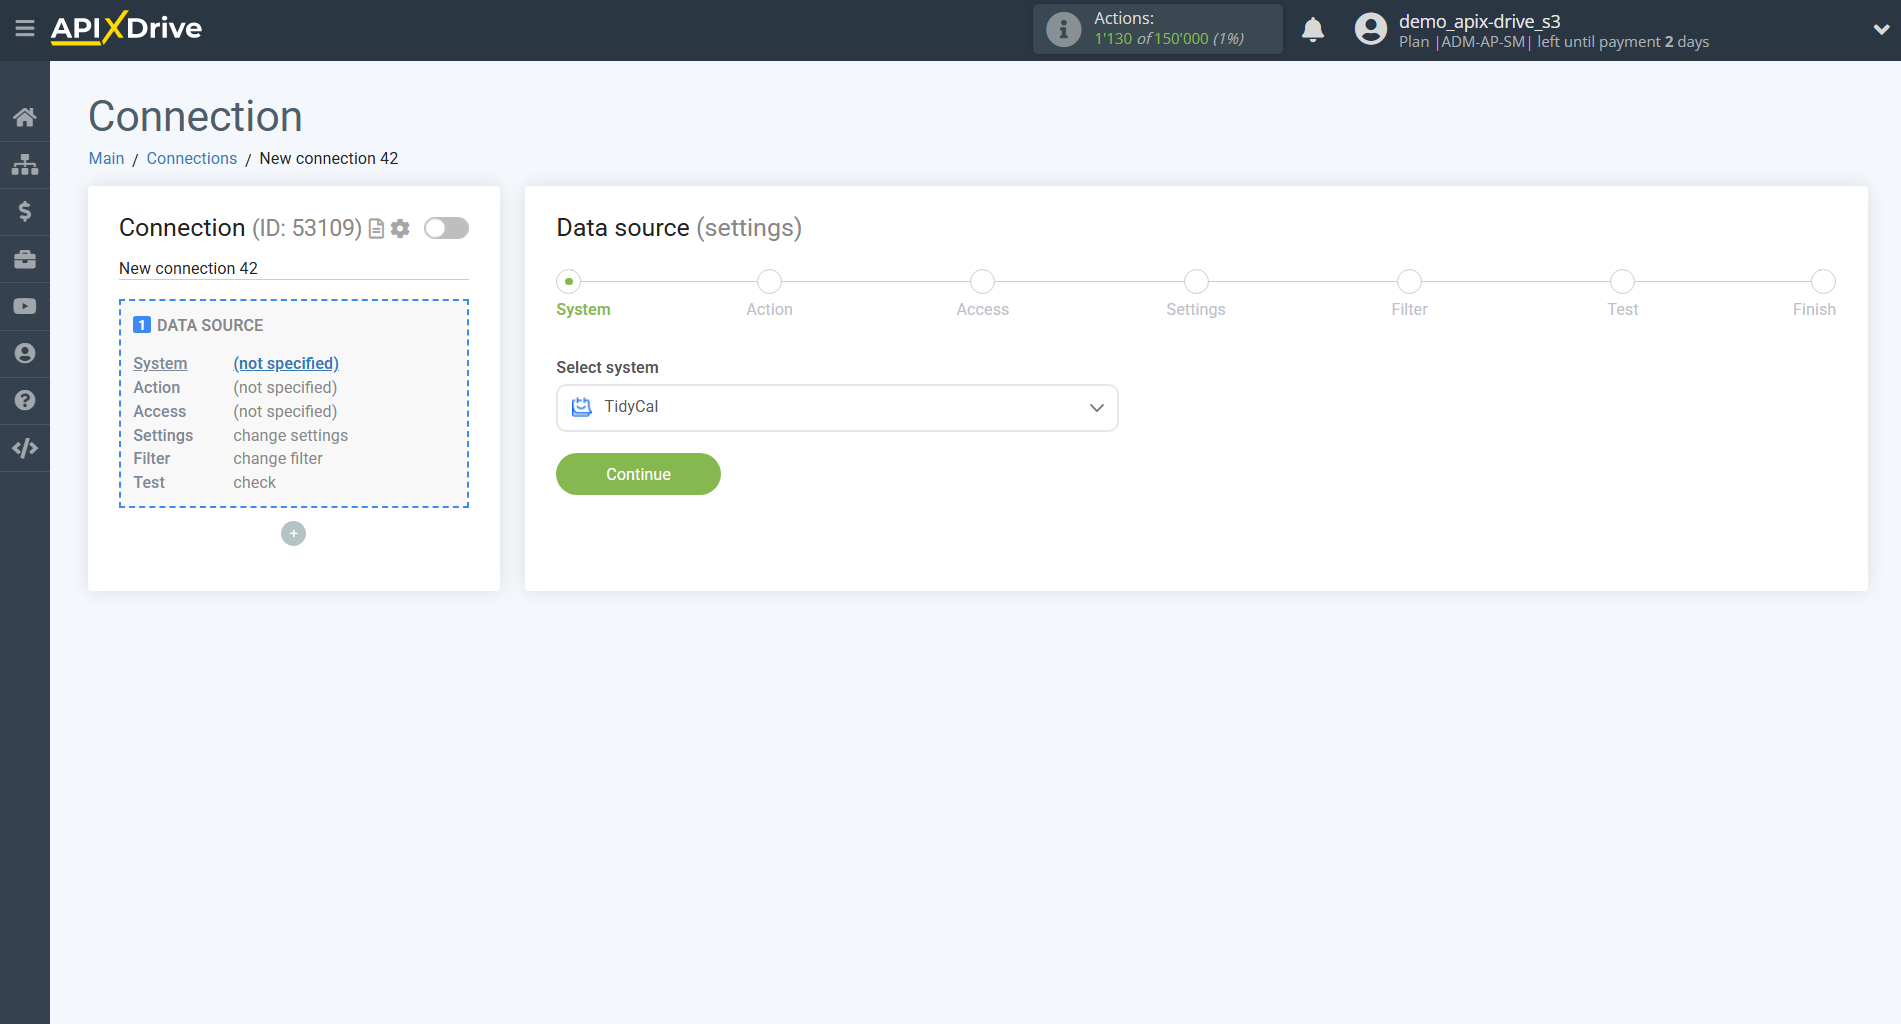
Task: Click the briefcase services icon in sidebar
Action: coord(25,258)
